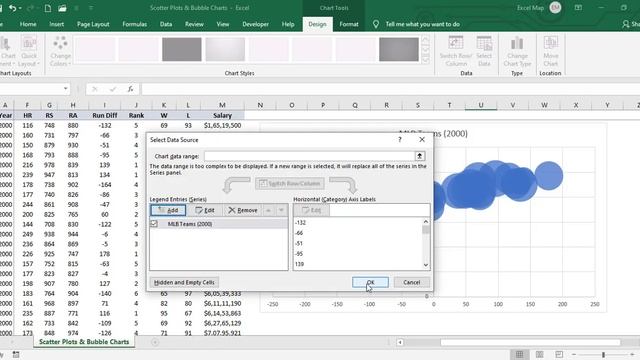Click the range collapse icon beside Chart data range
Viewport: 640px width, 360px height.
pyautogui.click(x=420, y=156)
